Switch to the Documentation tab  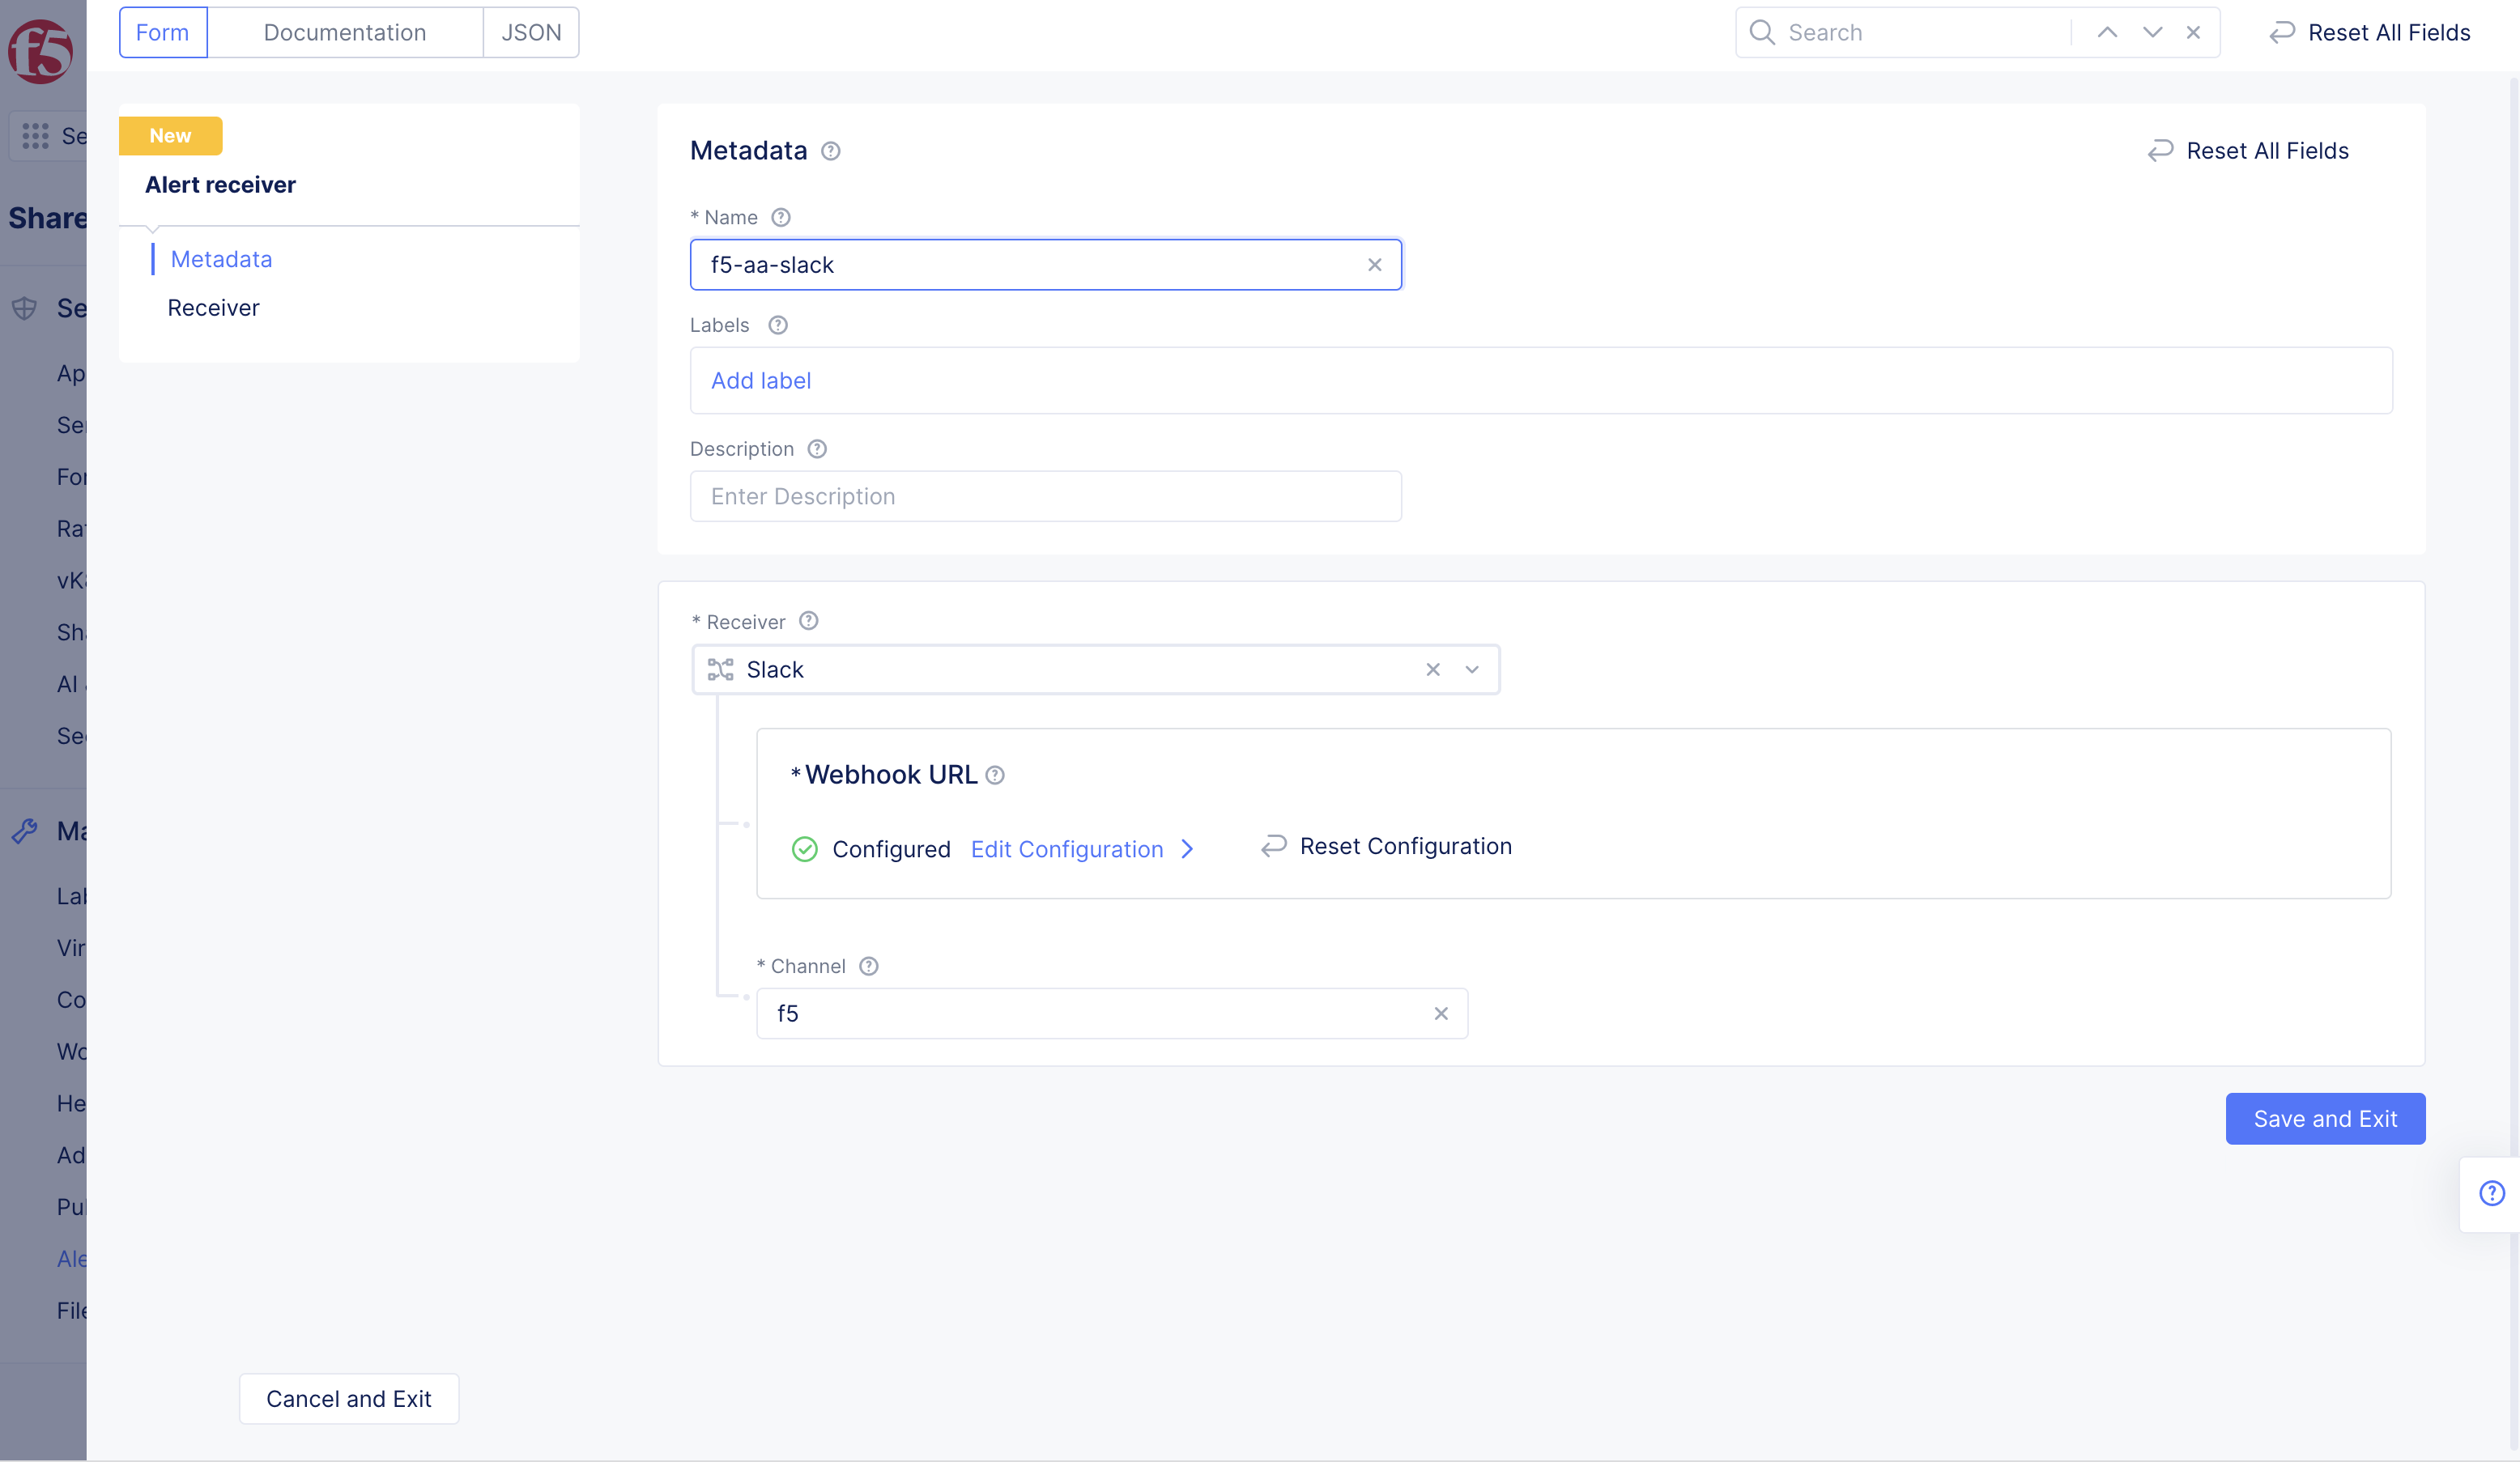pyautogui.click(x=345, y=32)
